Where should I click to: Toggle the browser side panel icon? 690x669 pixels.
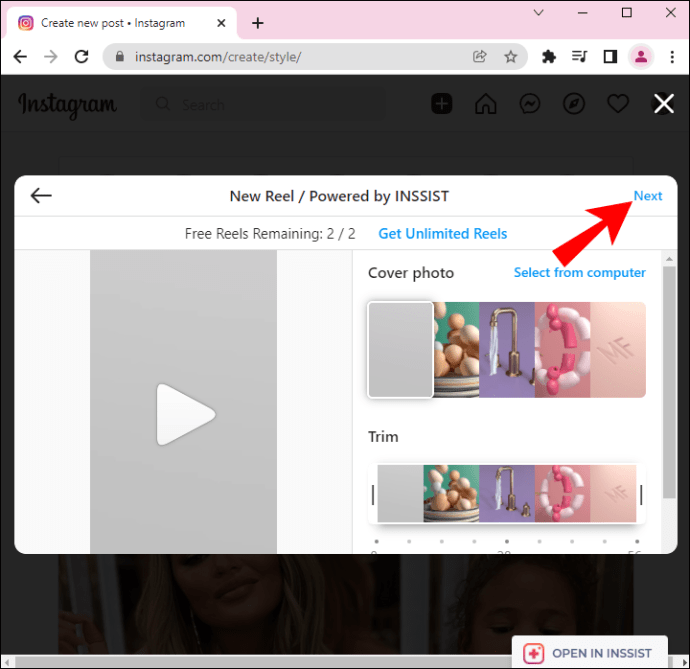tap(610, 57)
